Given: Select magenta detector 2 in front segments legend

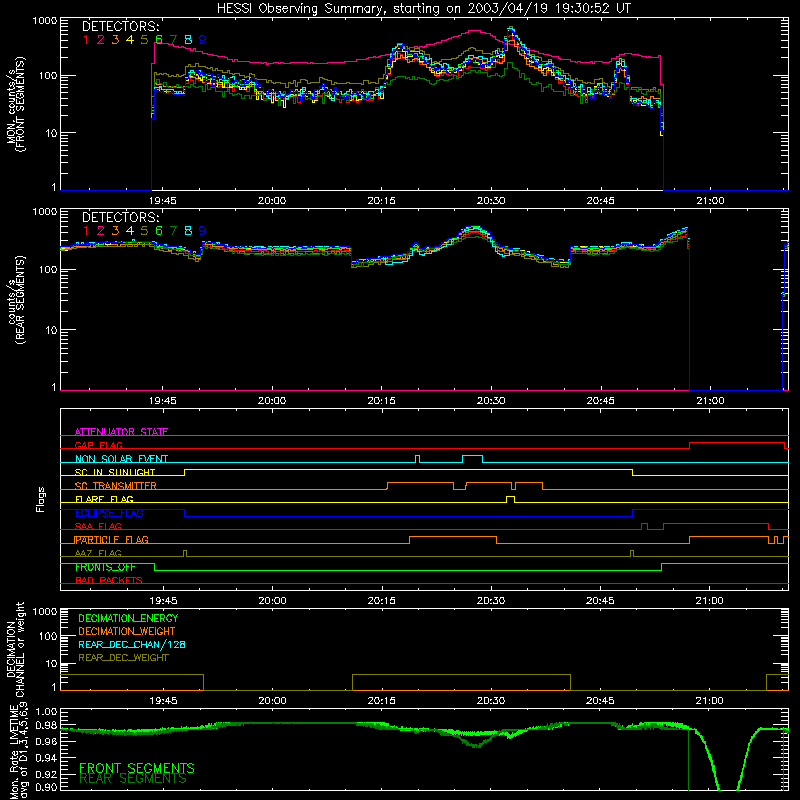Looking at the screenshot, I should [101, 40].
